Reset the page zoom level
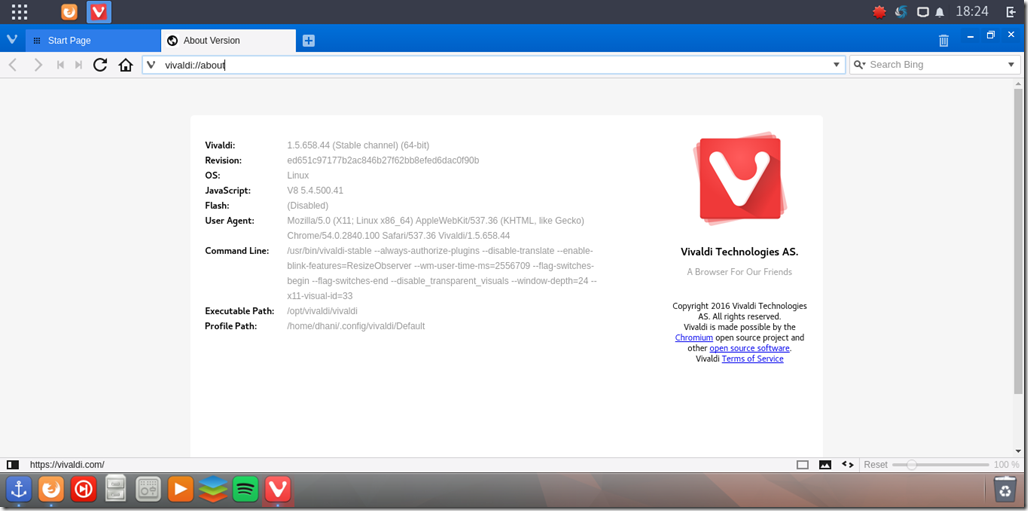1028x511 pixels. point(875,464)
